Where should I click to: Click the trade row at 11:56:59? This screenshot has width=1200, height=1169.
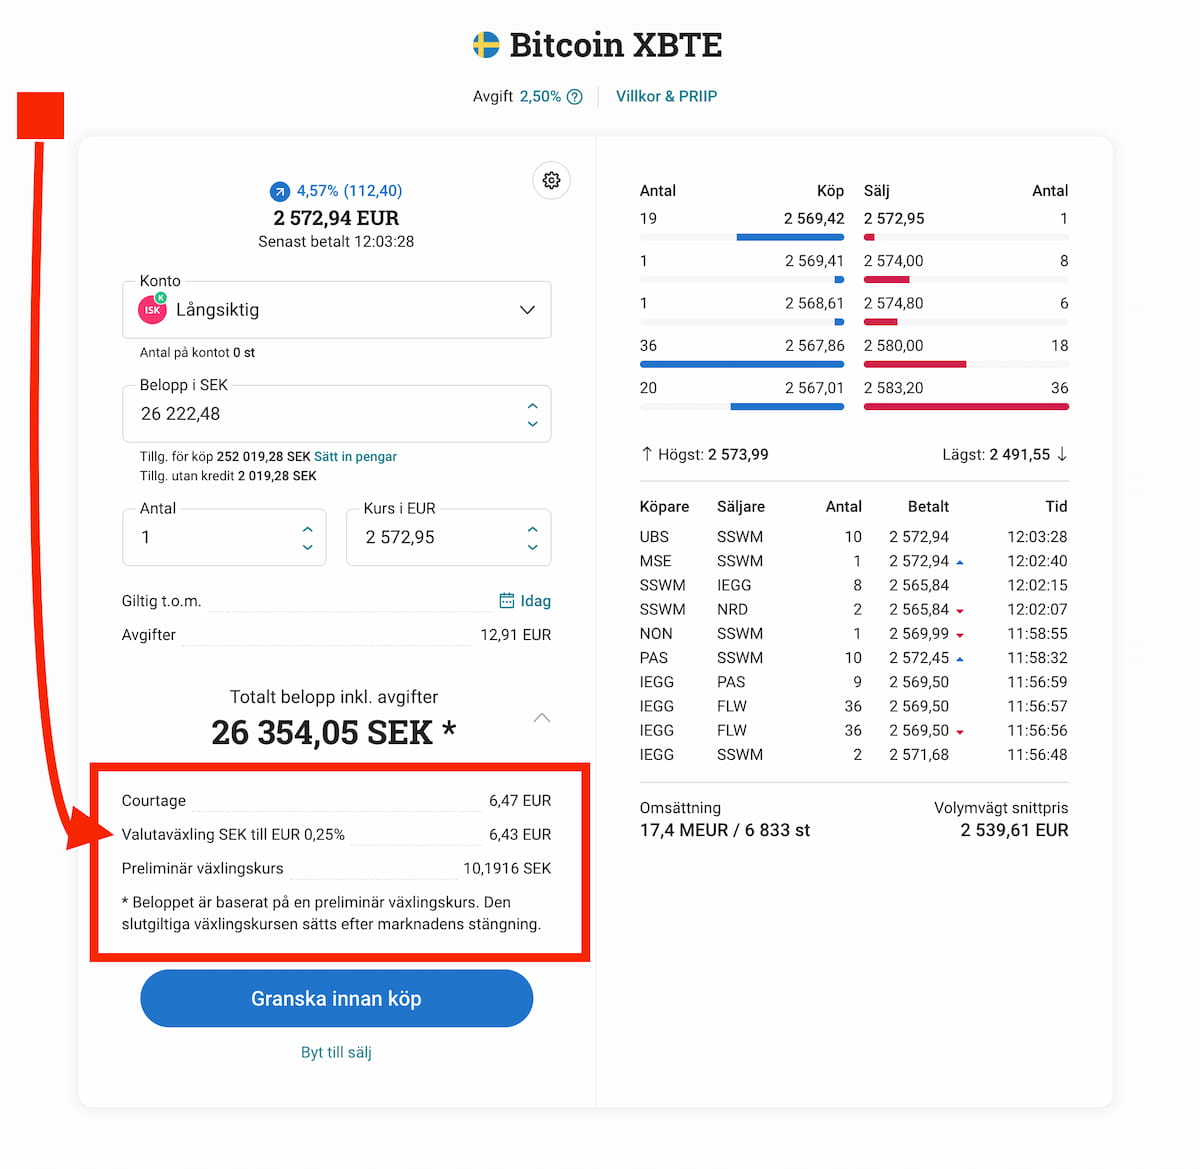pos(854,682)
